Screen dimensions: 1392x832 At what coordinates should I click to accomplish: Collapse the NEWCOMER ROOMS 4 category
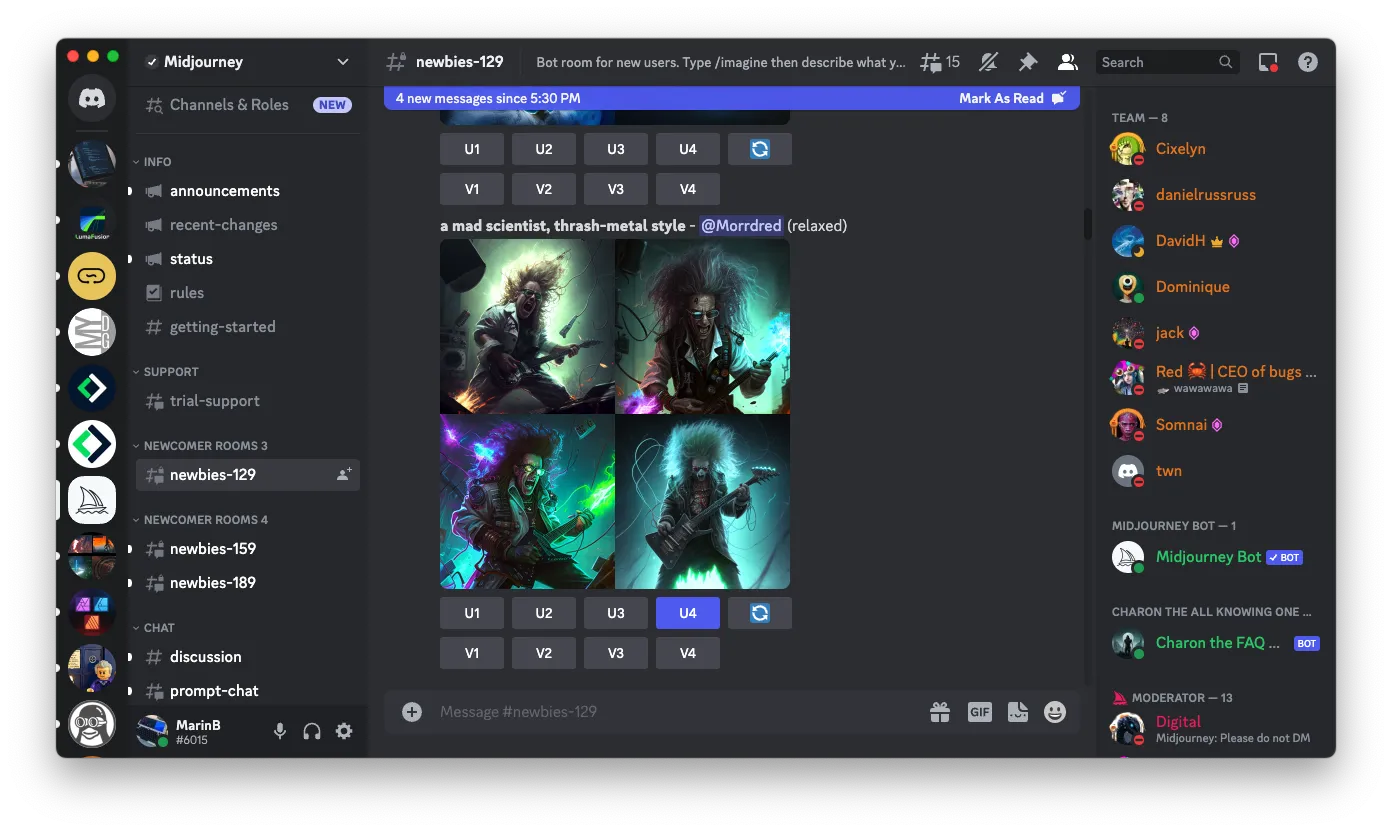point(205,520)
